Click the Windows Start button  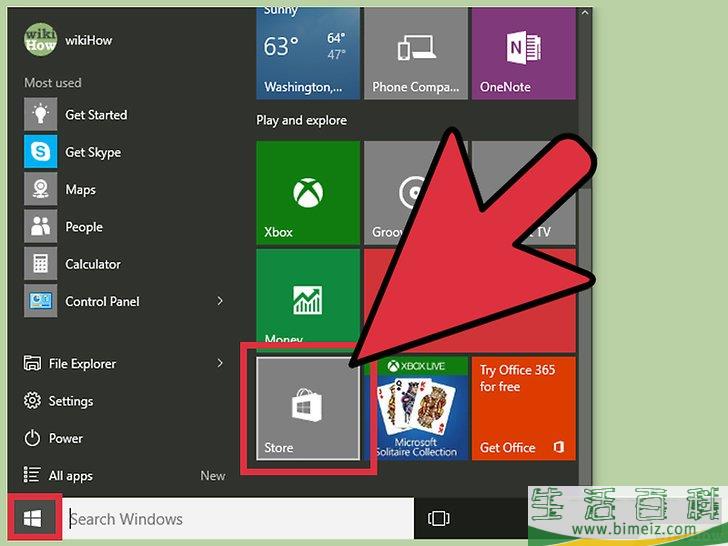[33, 519]
